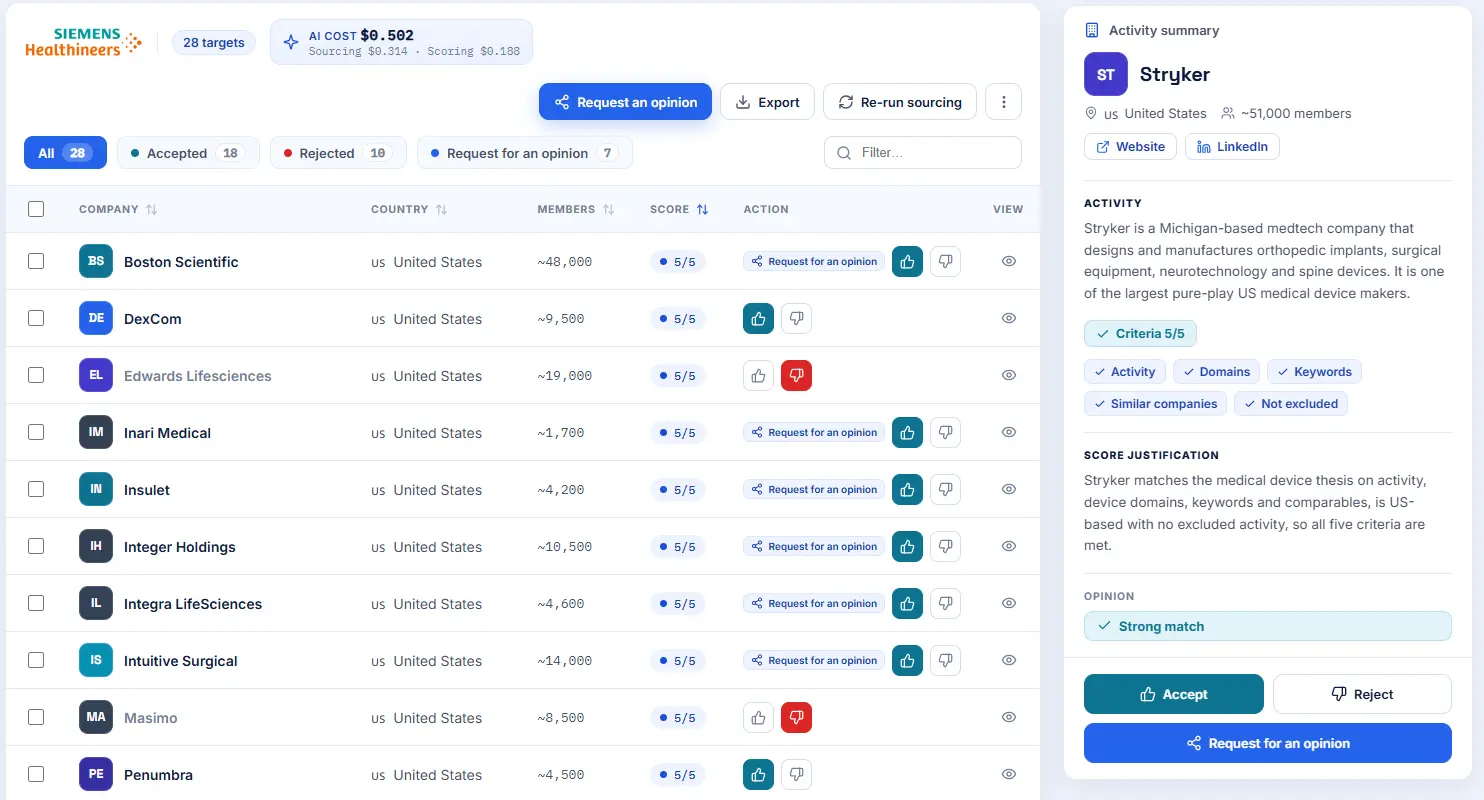Click thumbs-up for Penumbra
1484x800 pixels.
coord(758,775)
